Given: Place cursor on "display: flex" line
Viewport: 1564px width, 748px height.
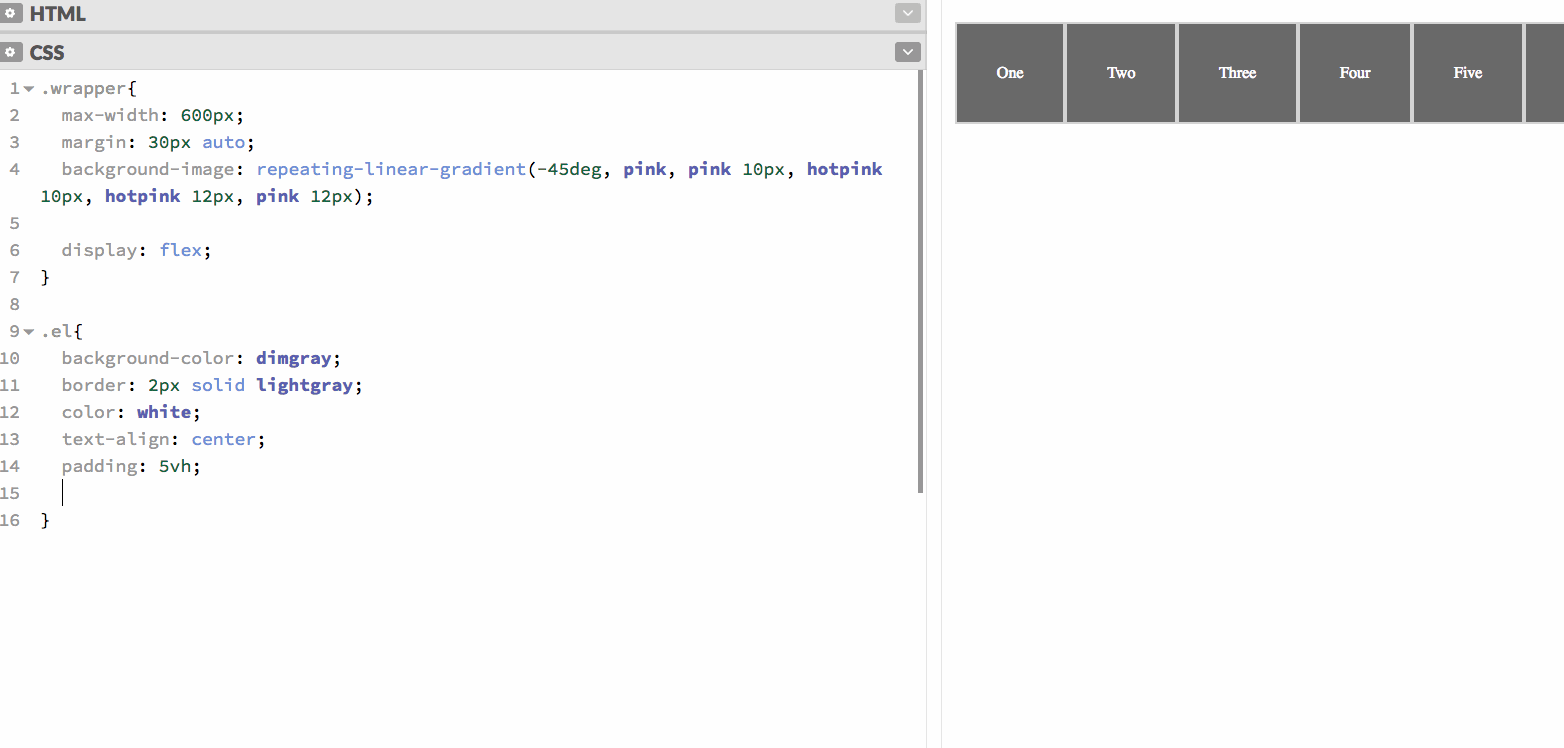Looking at the screenshot, I should (136, 250).
